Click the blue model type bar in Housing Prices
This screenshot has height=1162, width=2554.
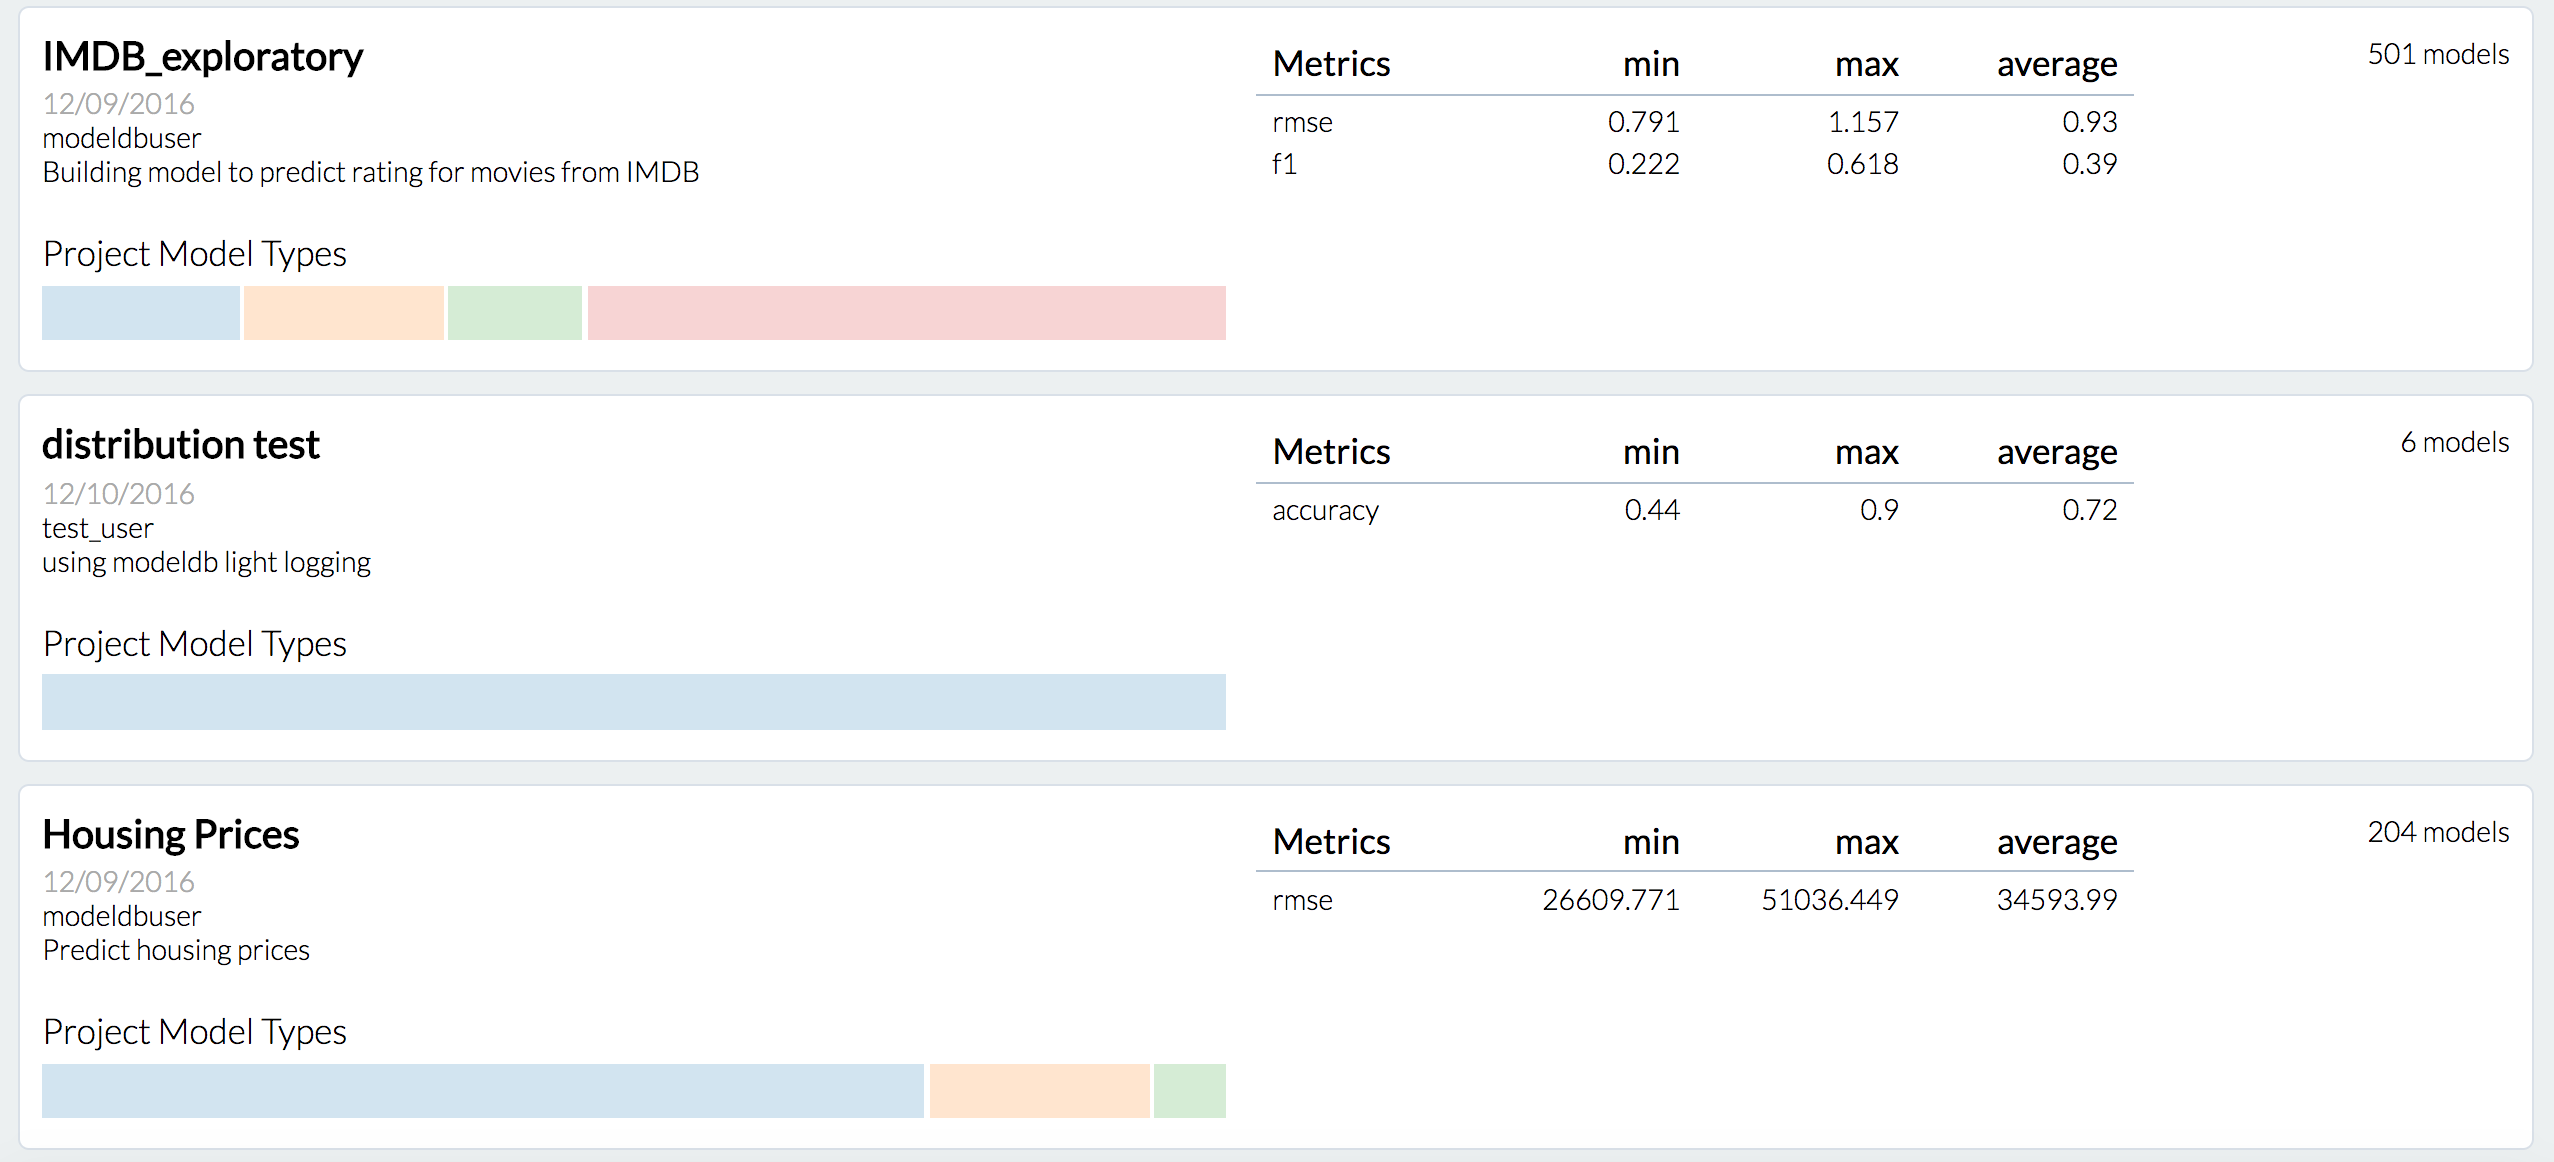482,1091
